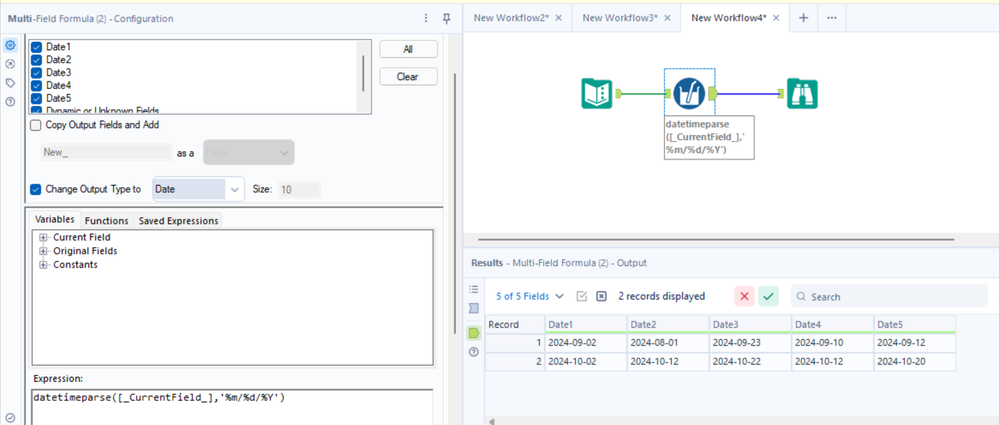Open configuration window three-dot options menu

[426, 18]
